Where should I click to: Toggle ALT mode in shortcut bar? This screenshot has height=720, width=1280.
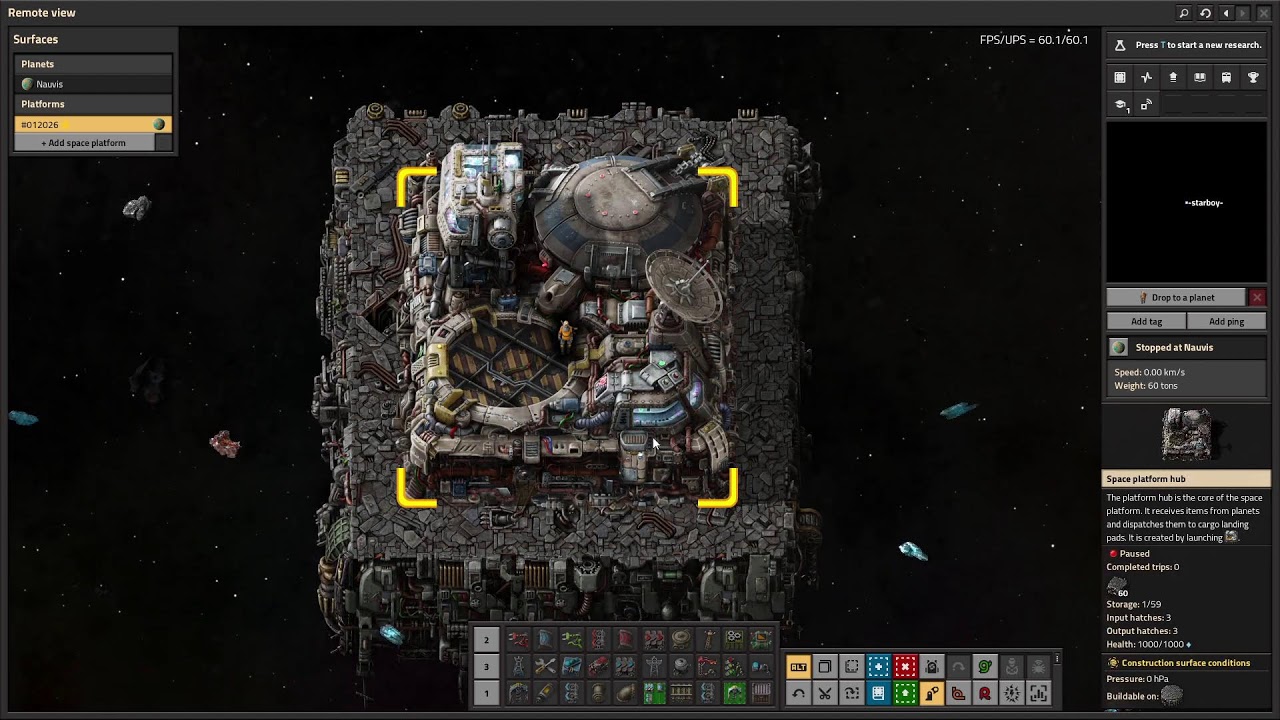798,666
